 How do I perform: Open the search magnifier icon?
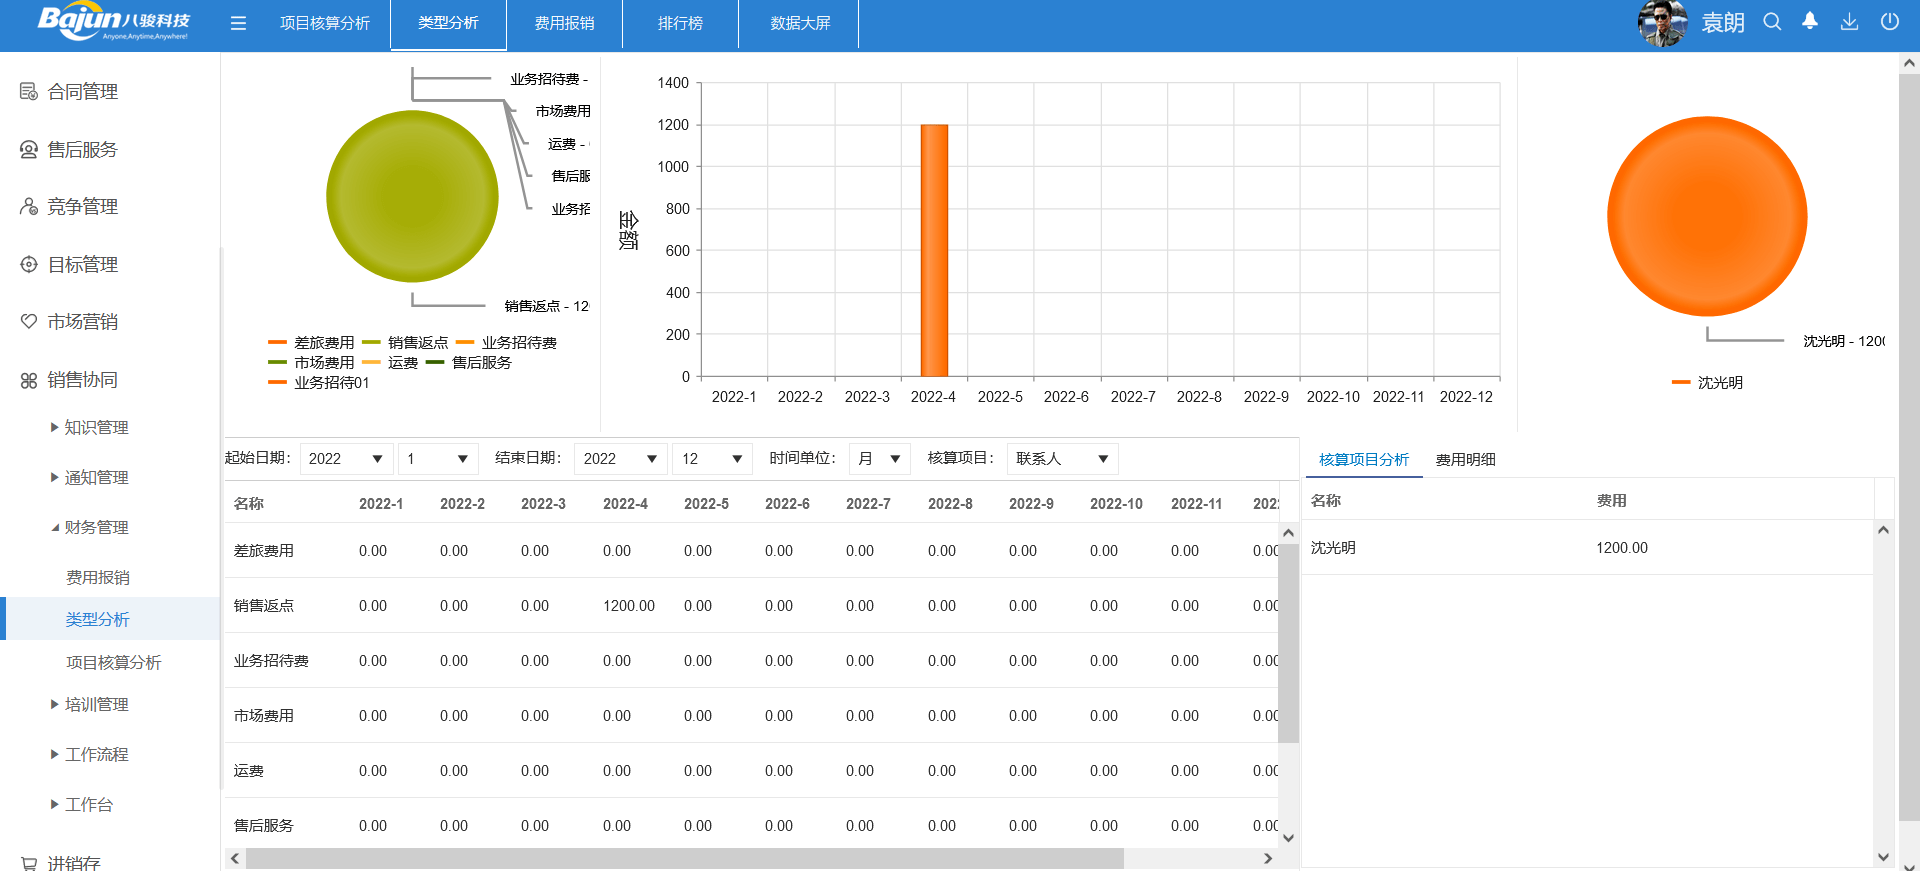[x=1772, y=22]
